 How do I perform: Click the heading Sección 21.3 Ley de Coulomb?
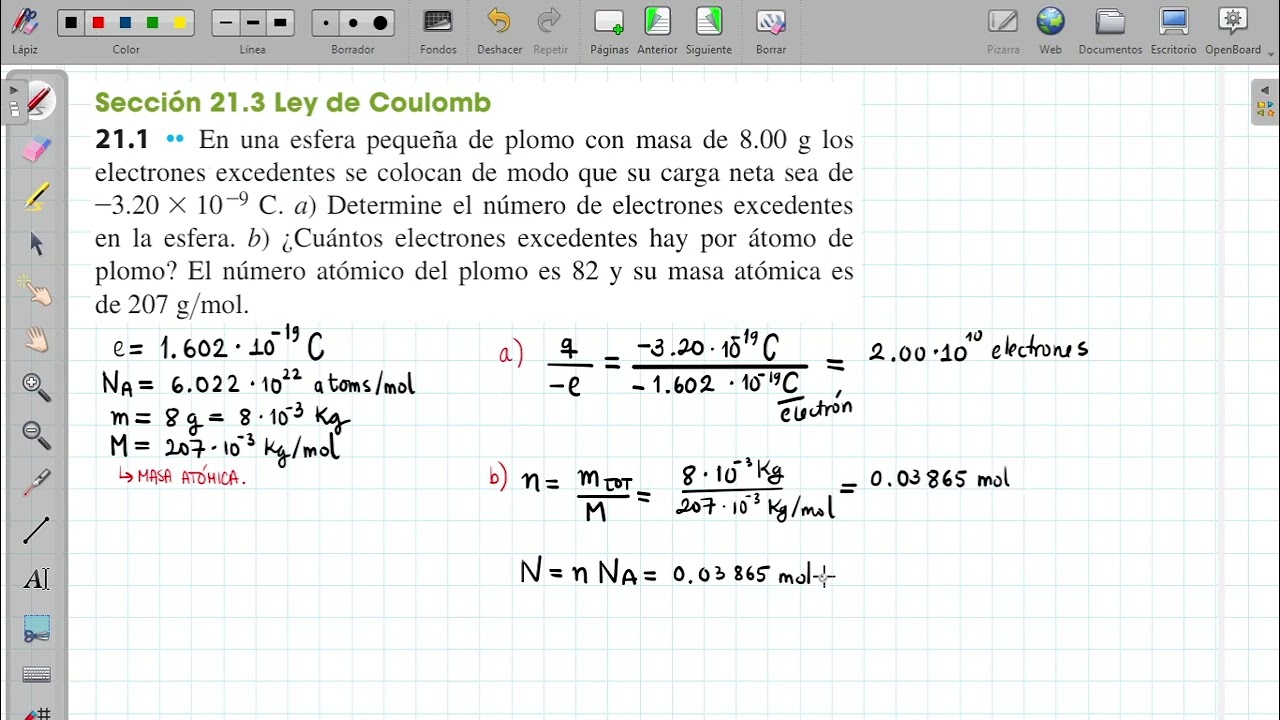[x=293, y=102]
